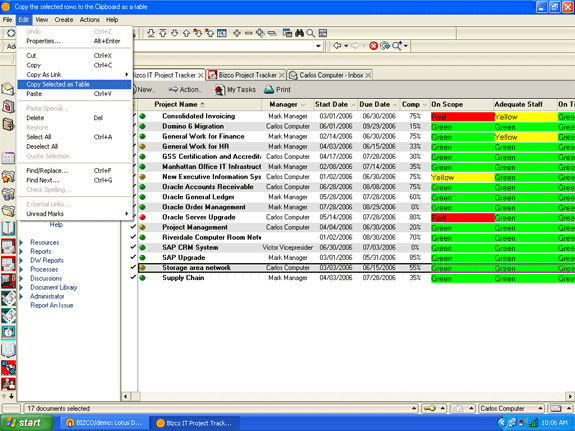Click yellow Adequate Staff cell for General Work for Finance
This screenshot has width=575, height=431.
[525, 137]
